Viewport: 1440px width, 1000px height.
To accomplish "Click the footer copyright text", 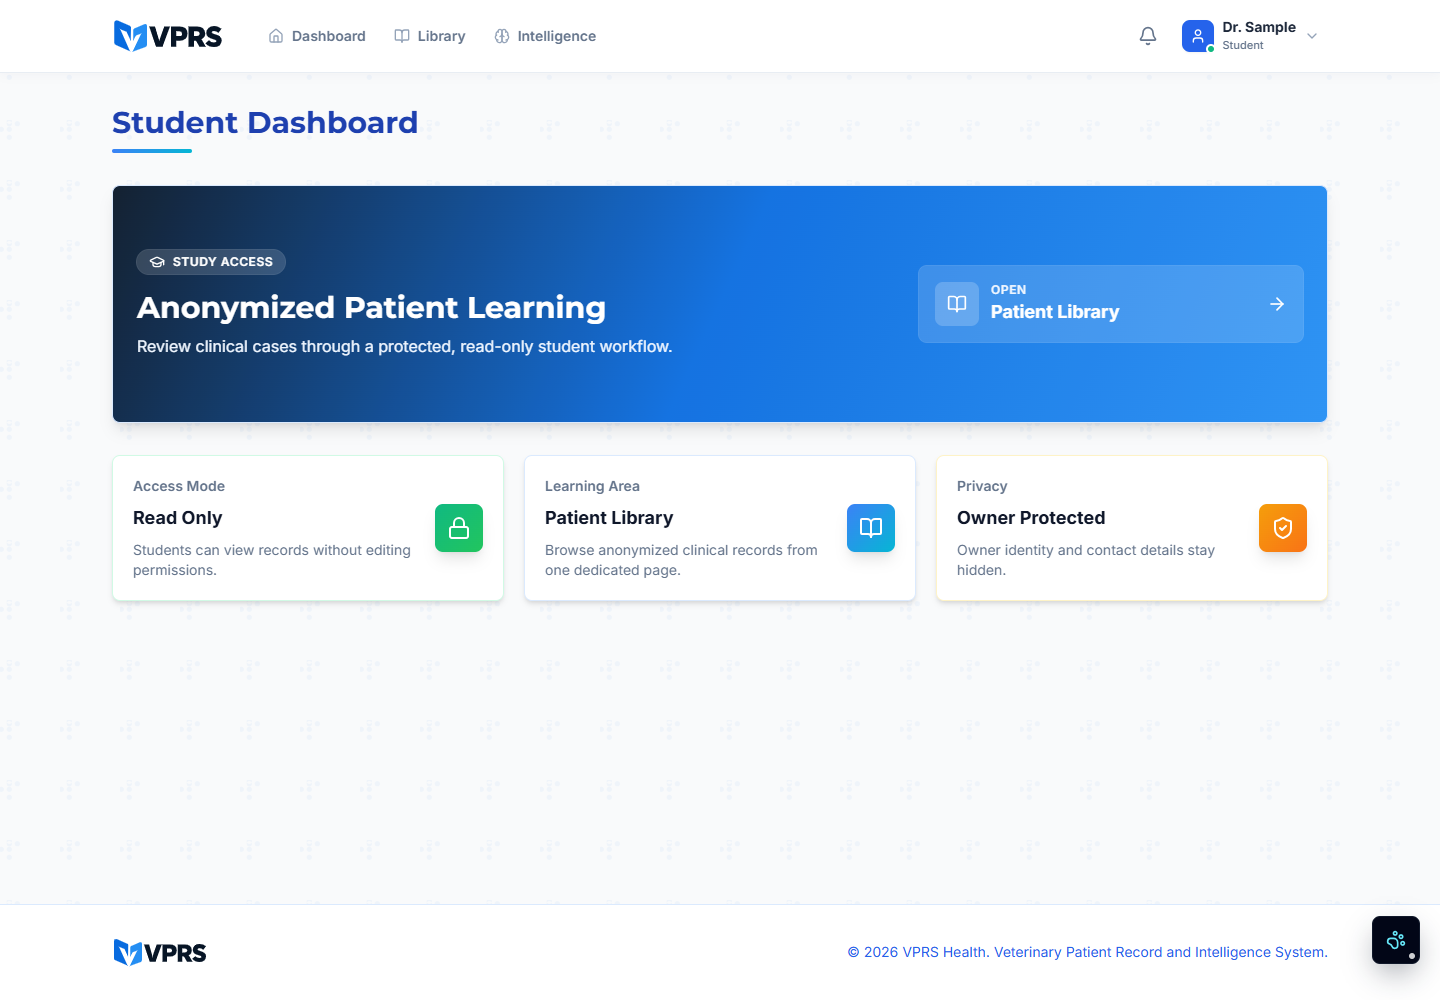I will coord(1088,952).
